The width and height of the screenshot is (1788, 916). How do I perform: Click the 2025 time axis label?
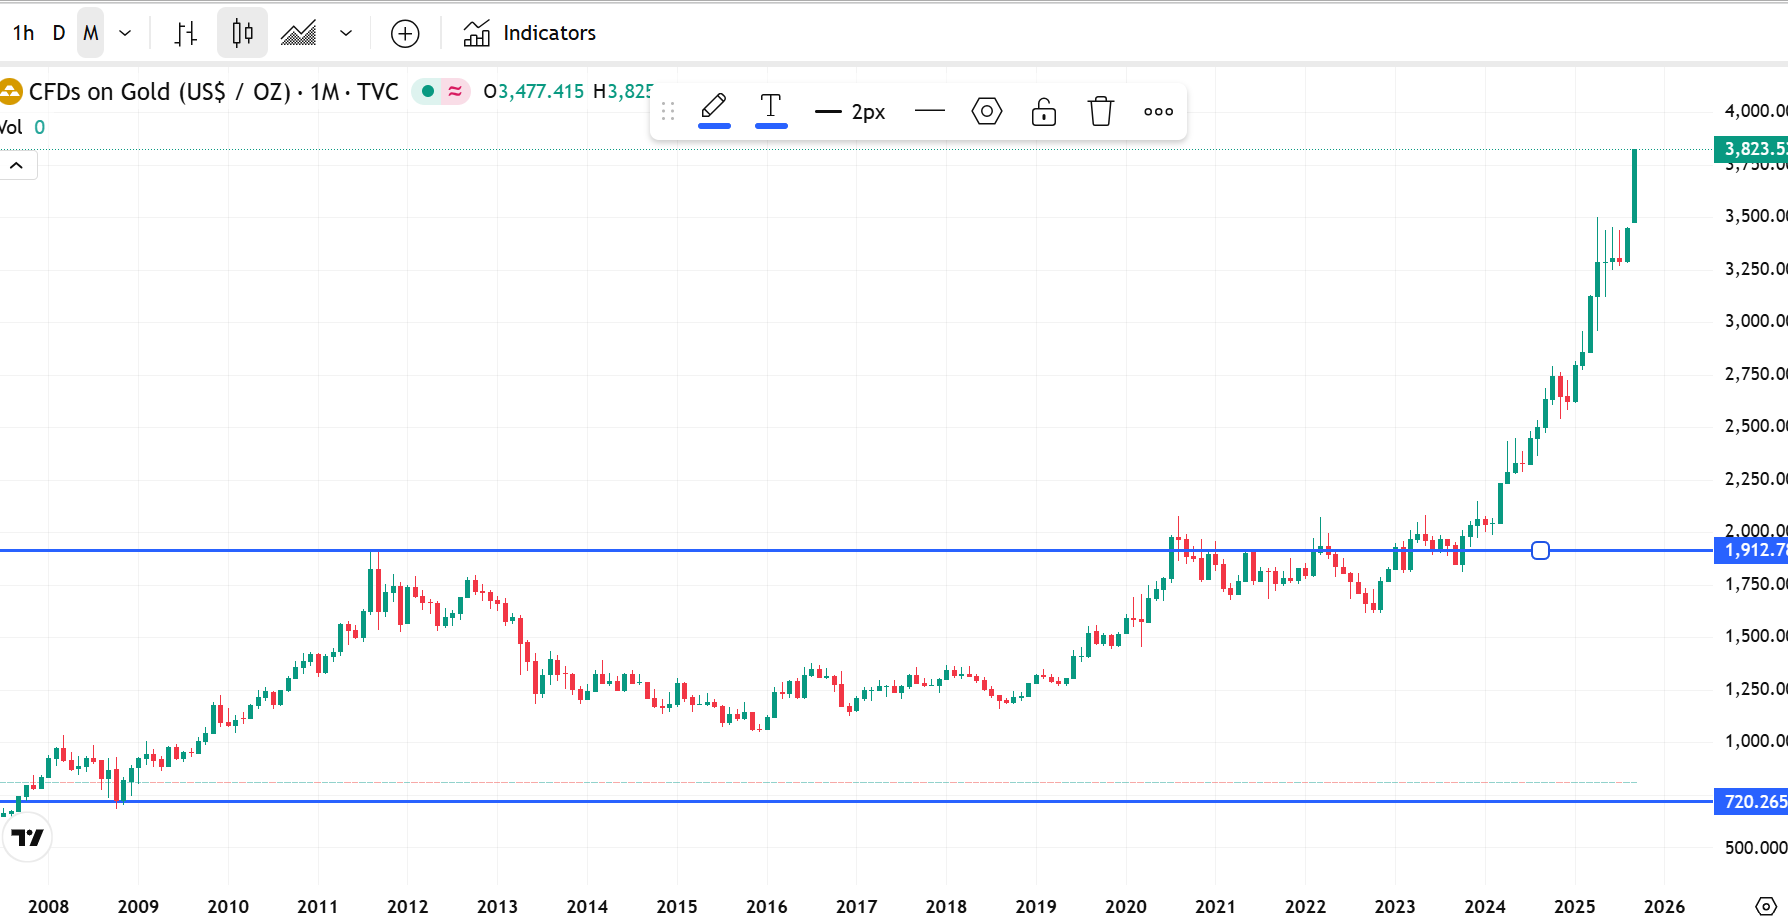pos(1575,906)
